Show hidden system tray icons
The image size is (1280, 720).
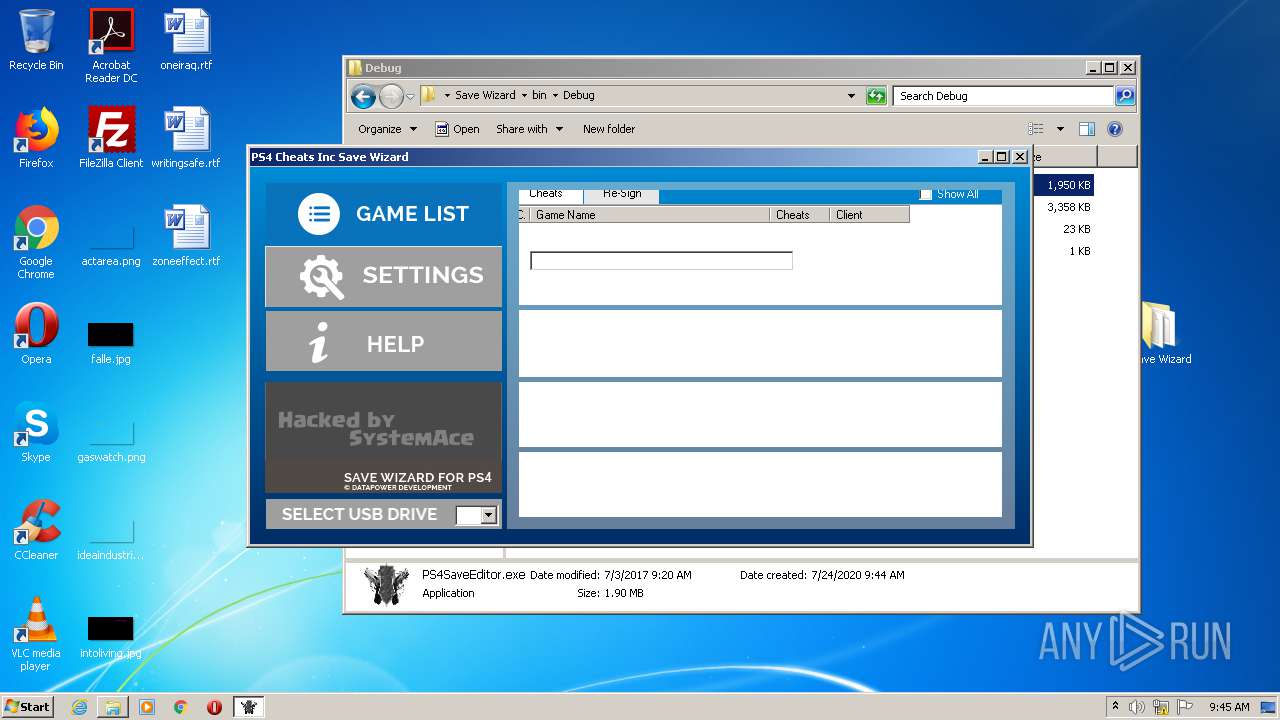click(1115, 707)
